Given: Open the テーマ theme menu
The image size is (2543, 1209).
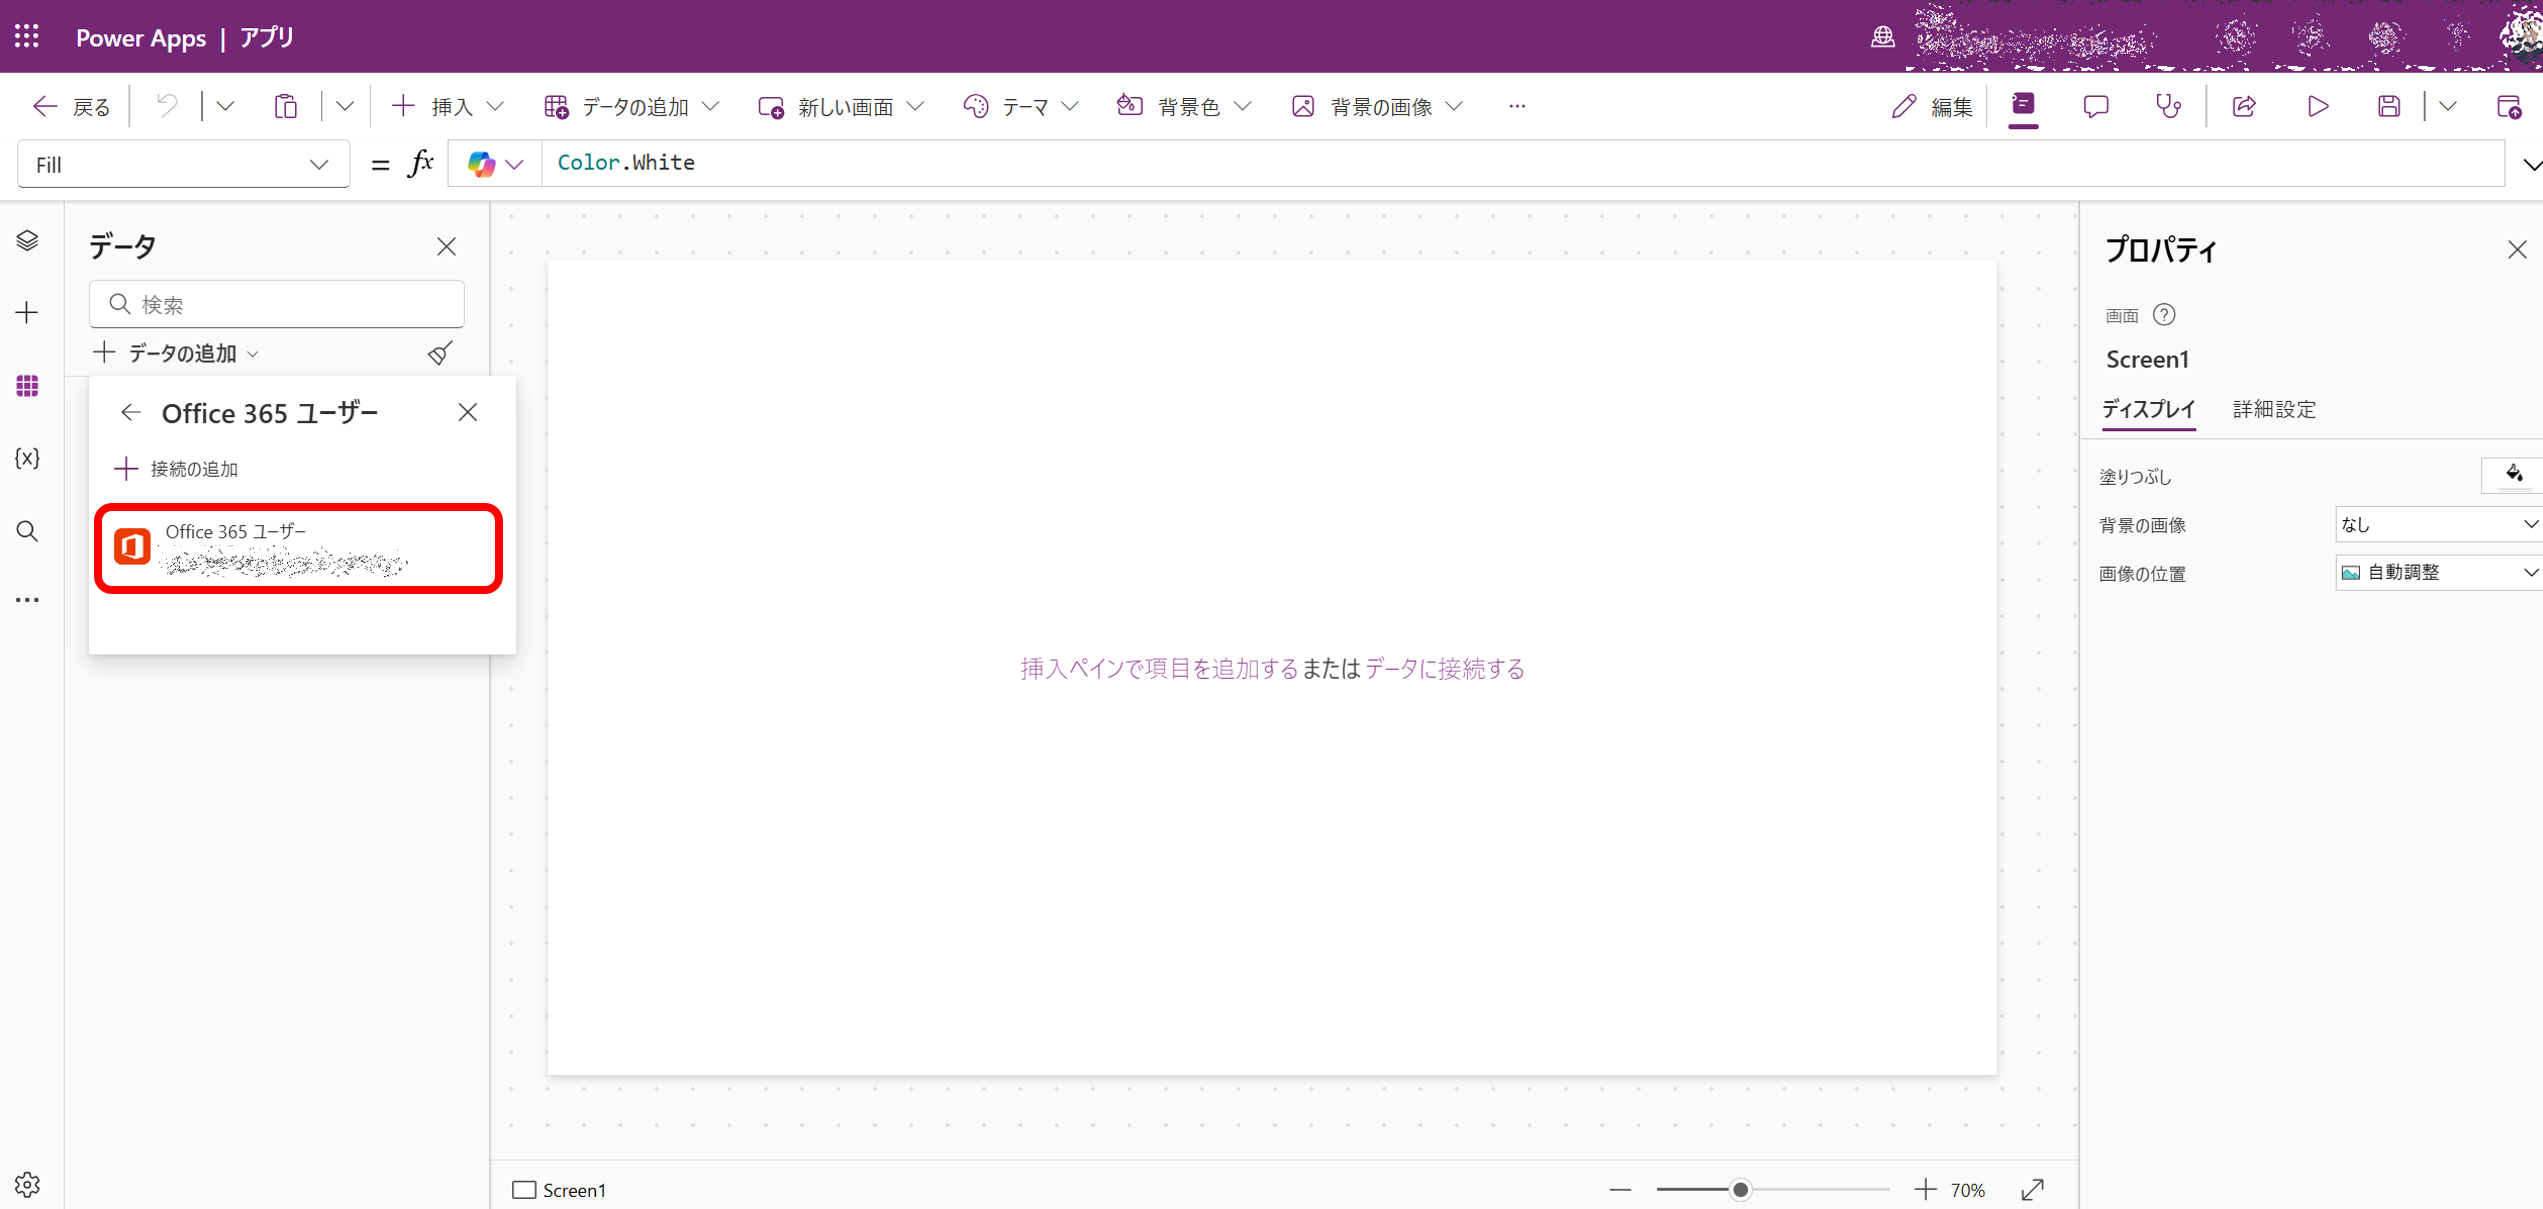Looking at the screenshot, I should (1021, 106).
